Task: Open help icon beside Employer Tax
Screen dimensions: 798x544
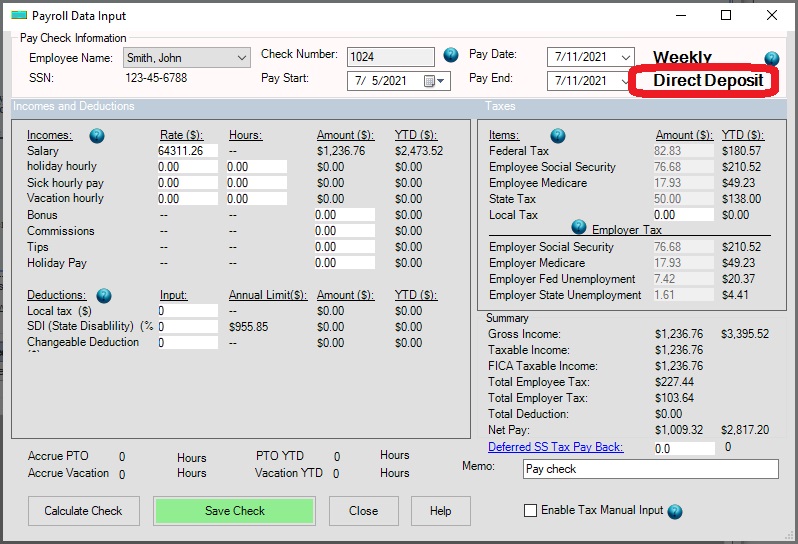Action: click(578, 228)
